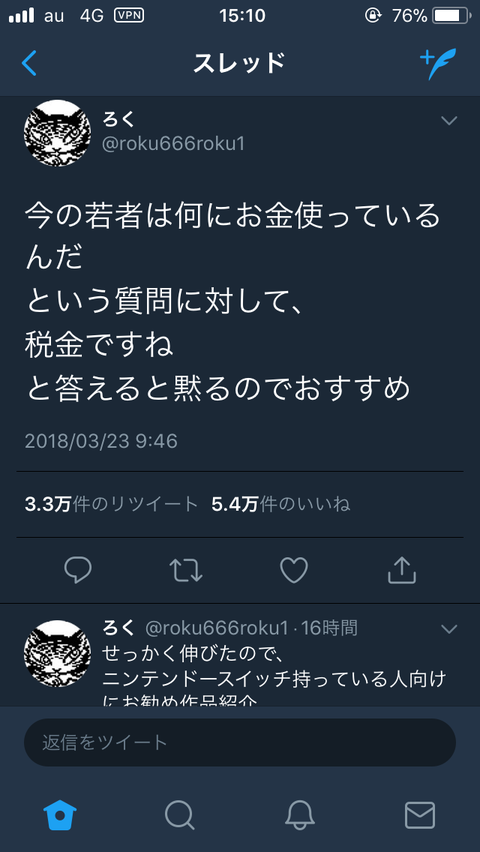Retweet the main tweet

tap(186, 571)
